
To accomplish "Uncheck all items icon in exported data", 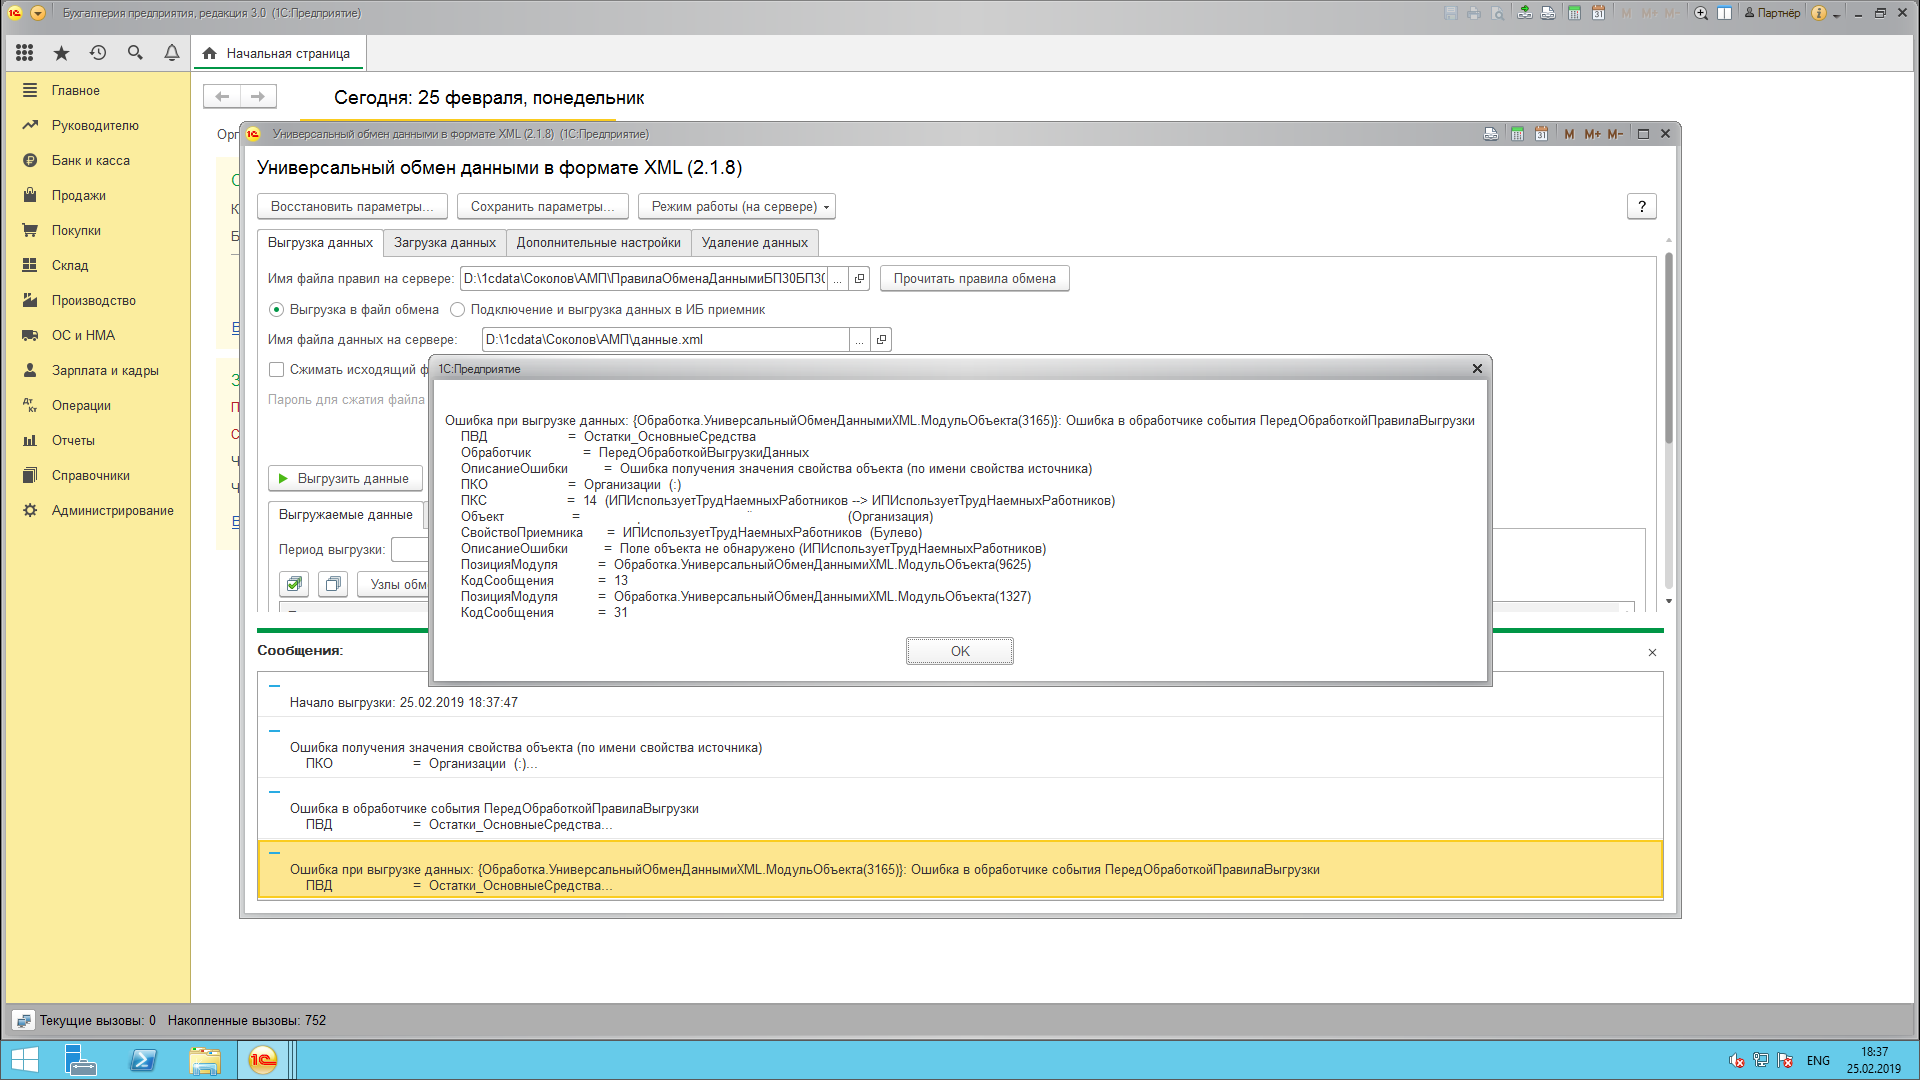I will pyautogui.click(x=333, y=584).
